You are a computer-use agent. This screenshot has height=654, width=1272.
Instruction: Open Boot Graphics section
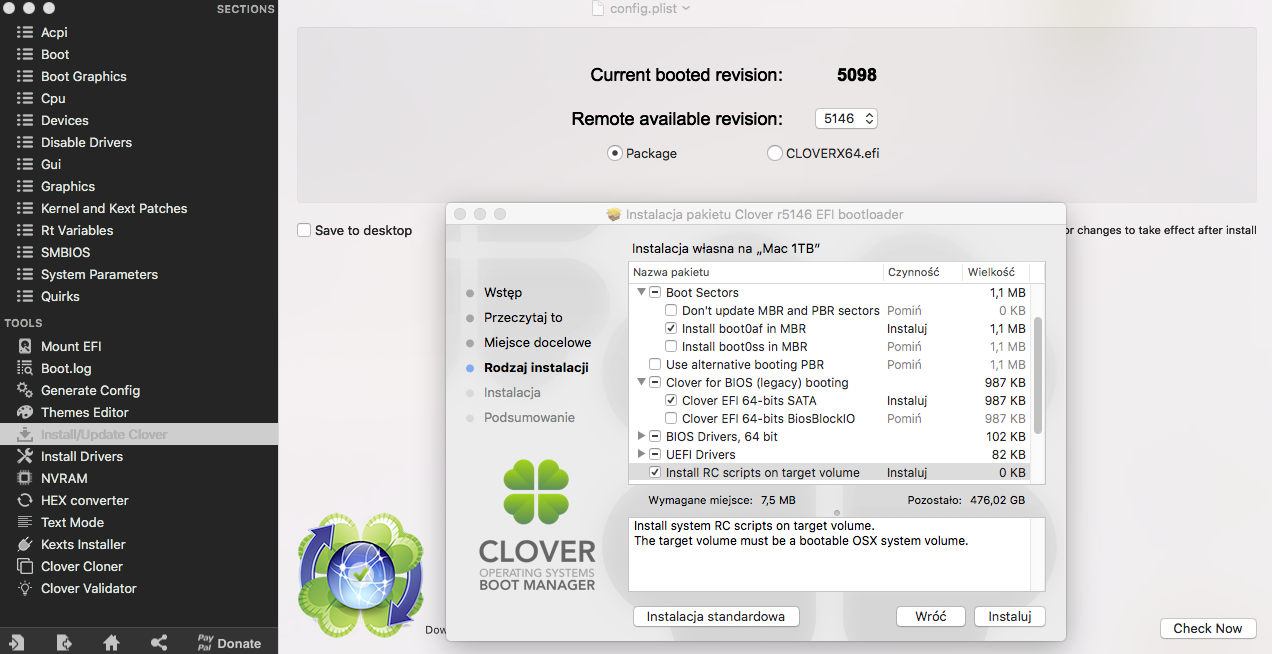pyautogui.click(x=84, y=76)
